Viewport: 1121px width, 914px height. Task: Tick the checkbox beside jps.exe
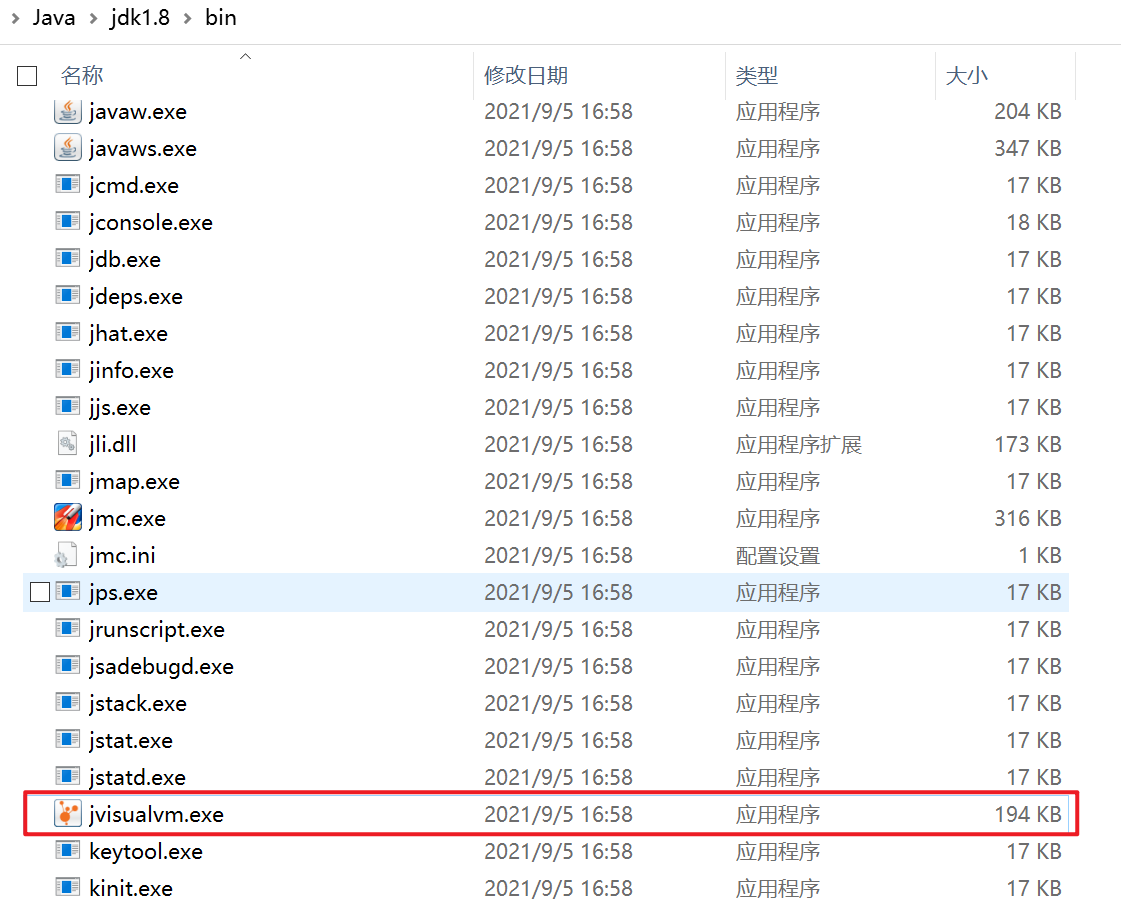[x=39, y=592]
